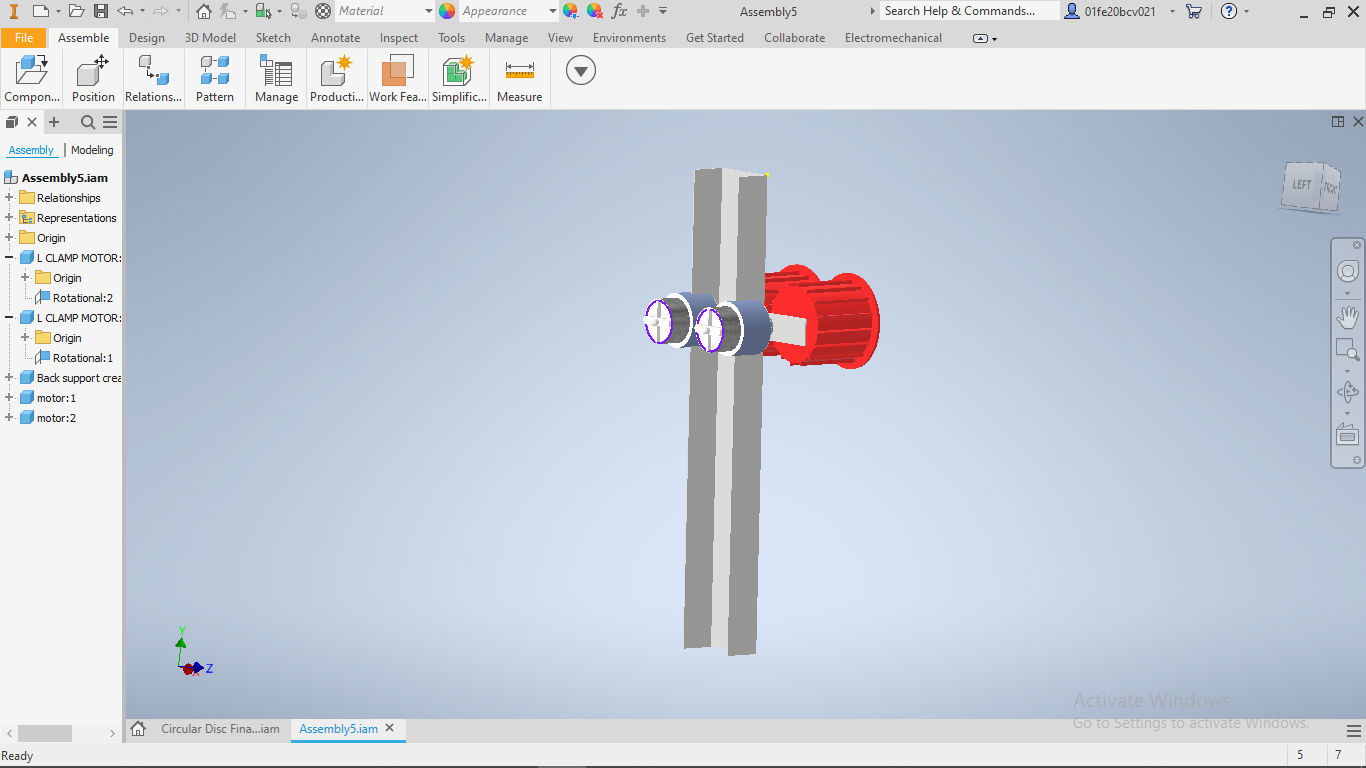Viewport: 1366px width, 768px height.
Task: Open the File menu
Action: (x=24, y=38)
